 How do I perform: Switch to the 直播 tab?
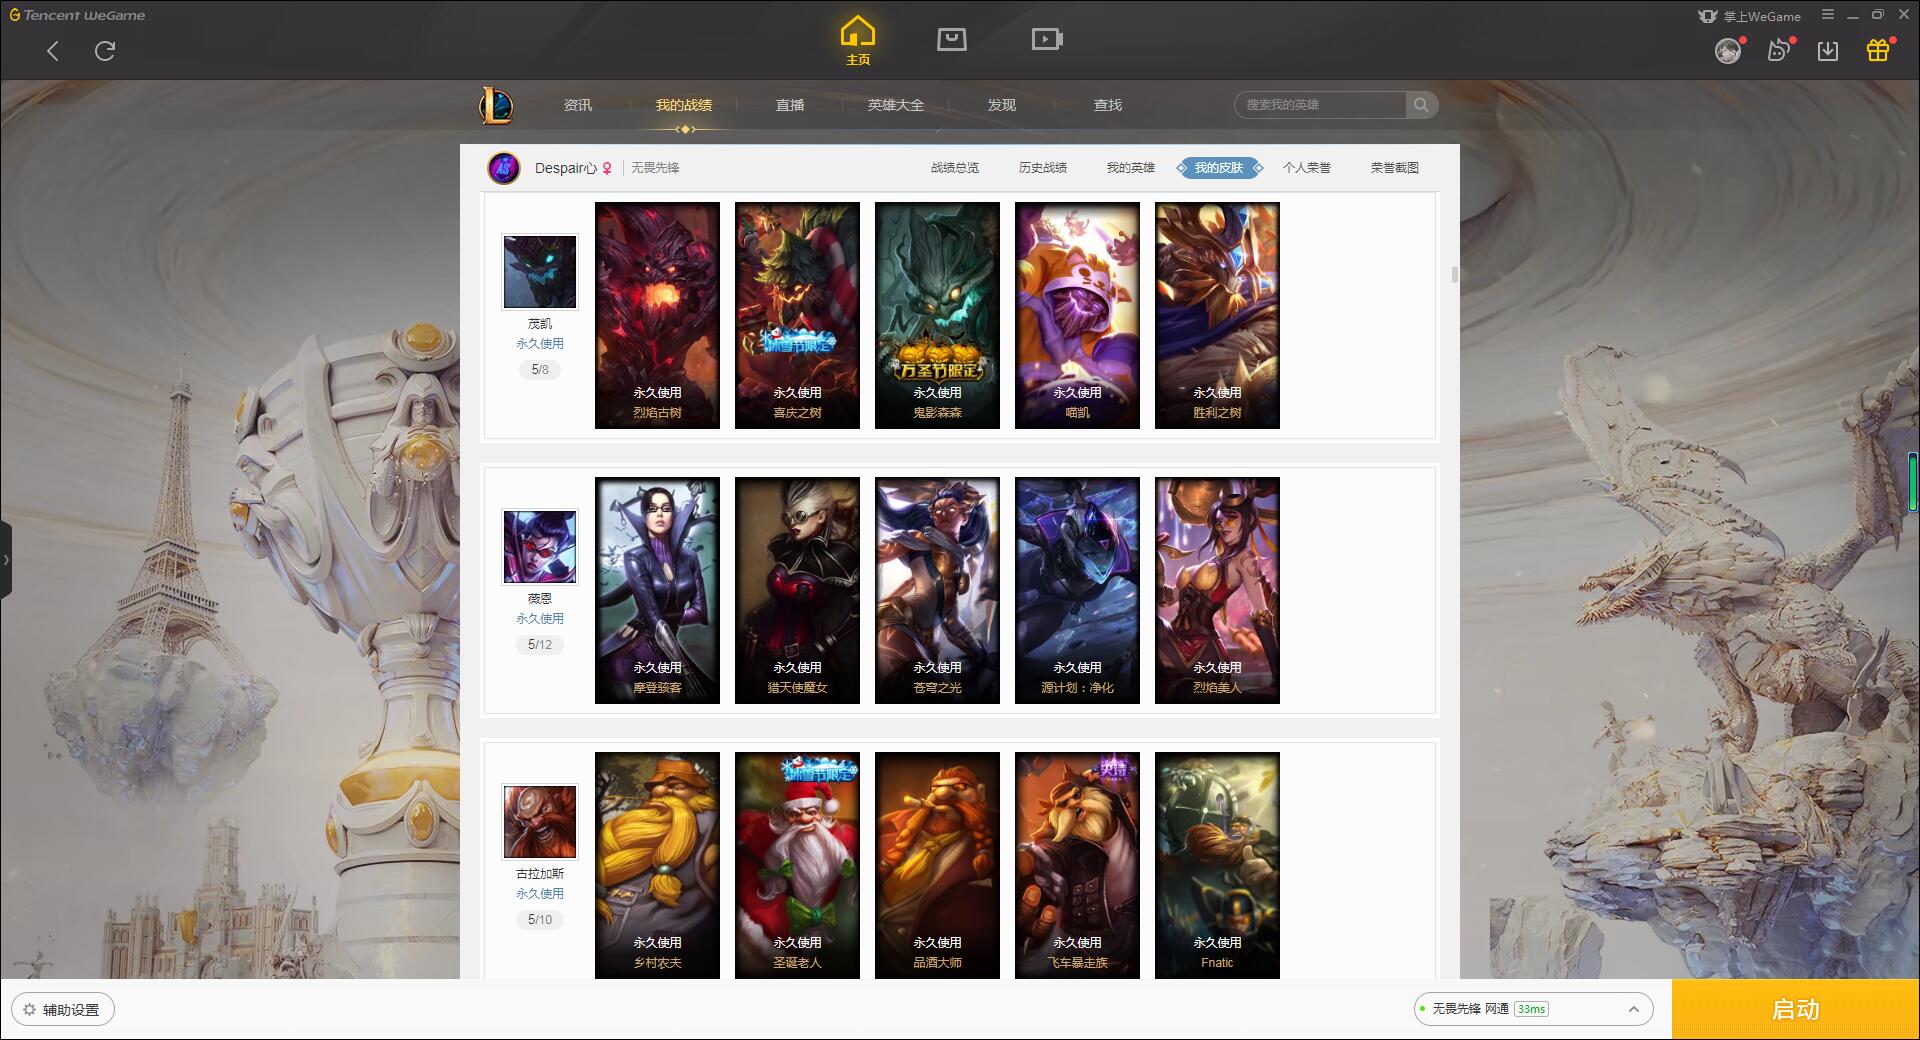pos(790,105)
